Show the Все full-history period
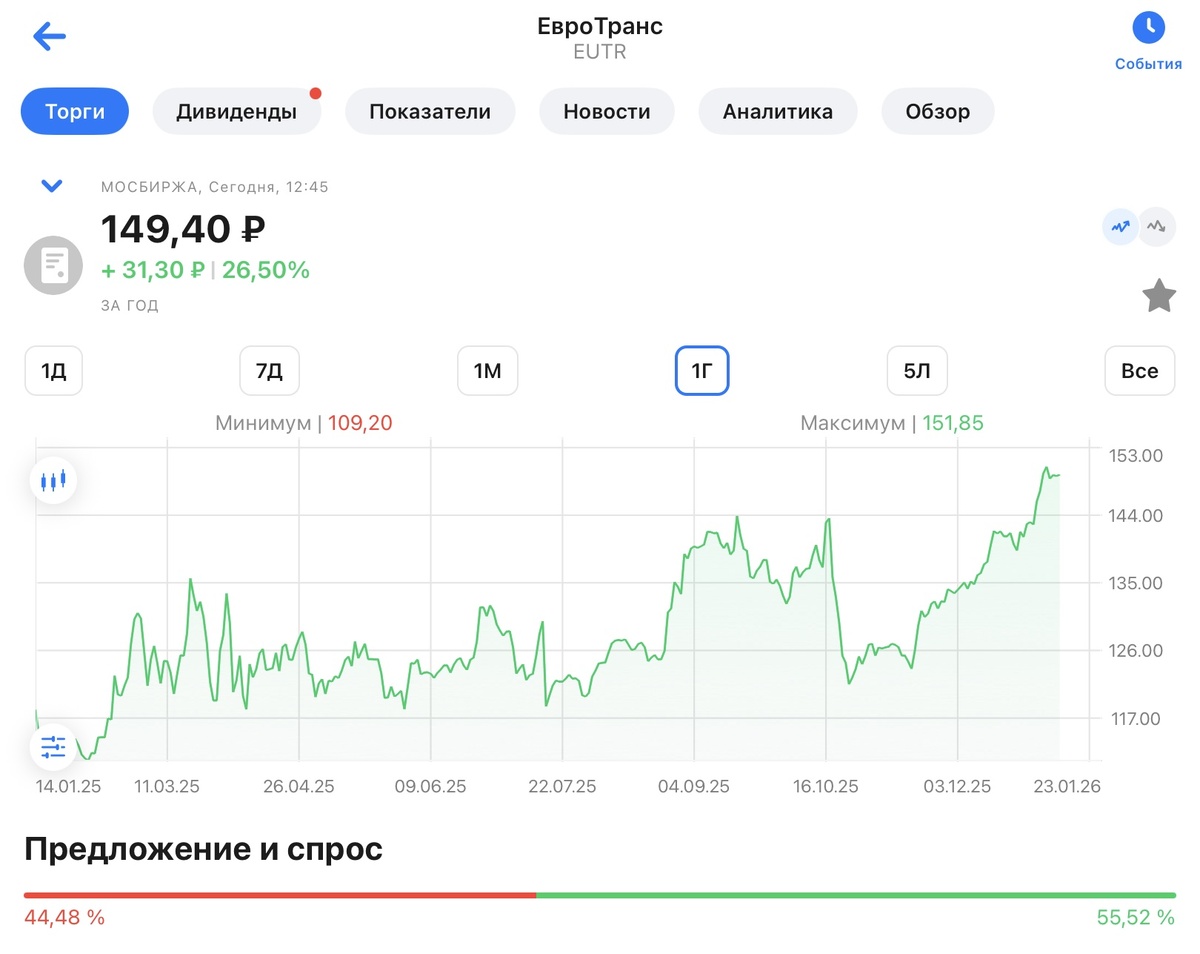Screen dimensions: 1200x954 click(x=1140, y=371)
